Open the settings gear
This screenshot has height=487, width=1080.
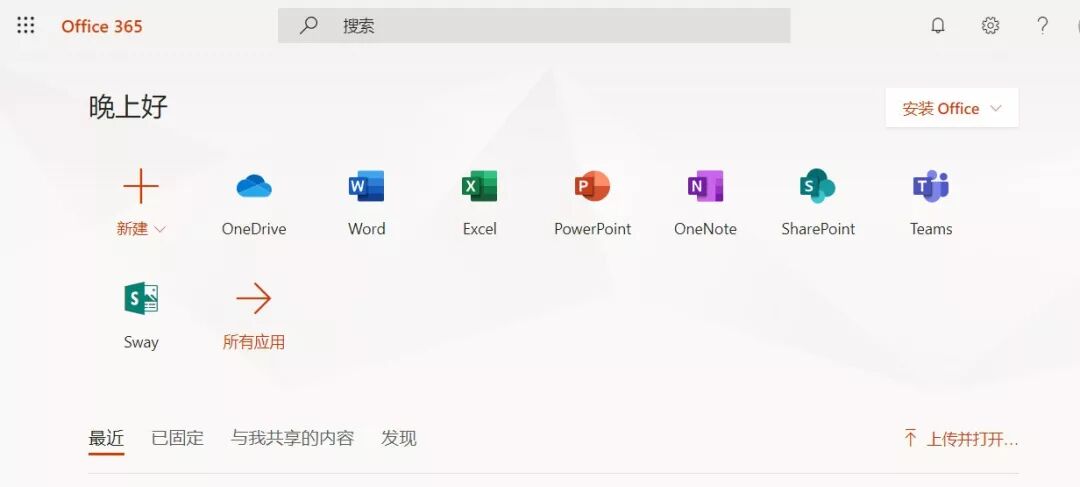[990, 25]
